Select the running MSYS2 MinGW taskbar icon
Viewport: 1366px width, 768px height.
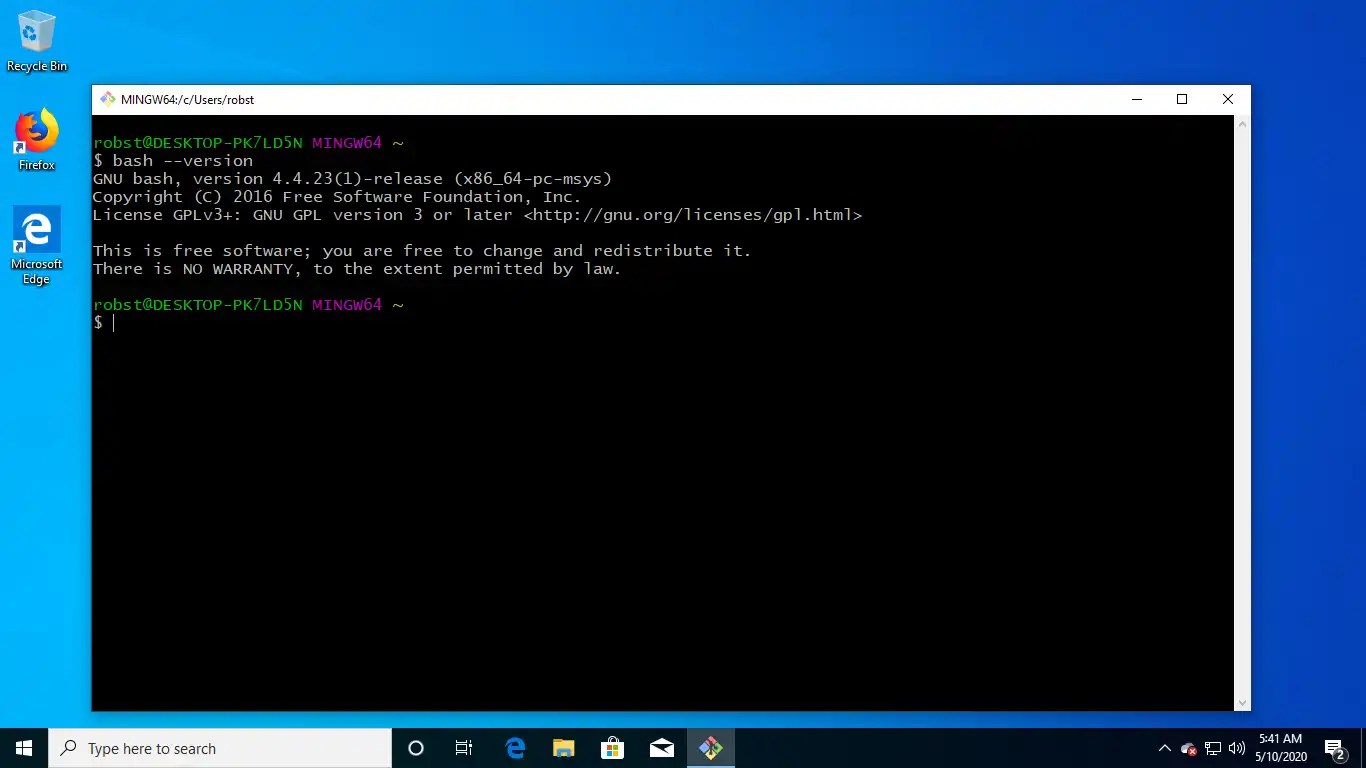point(710,748)
